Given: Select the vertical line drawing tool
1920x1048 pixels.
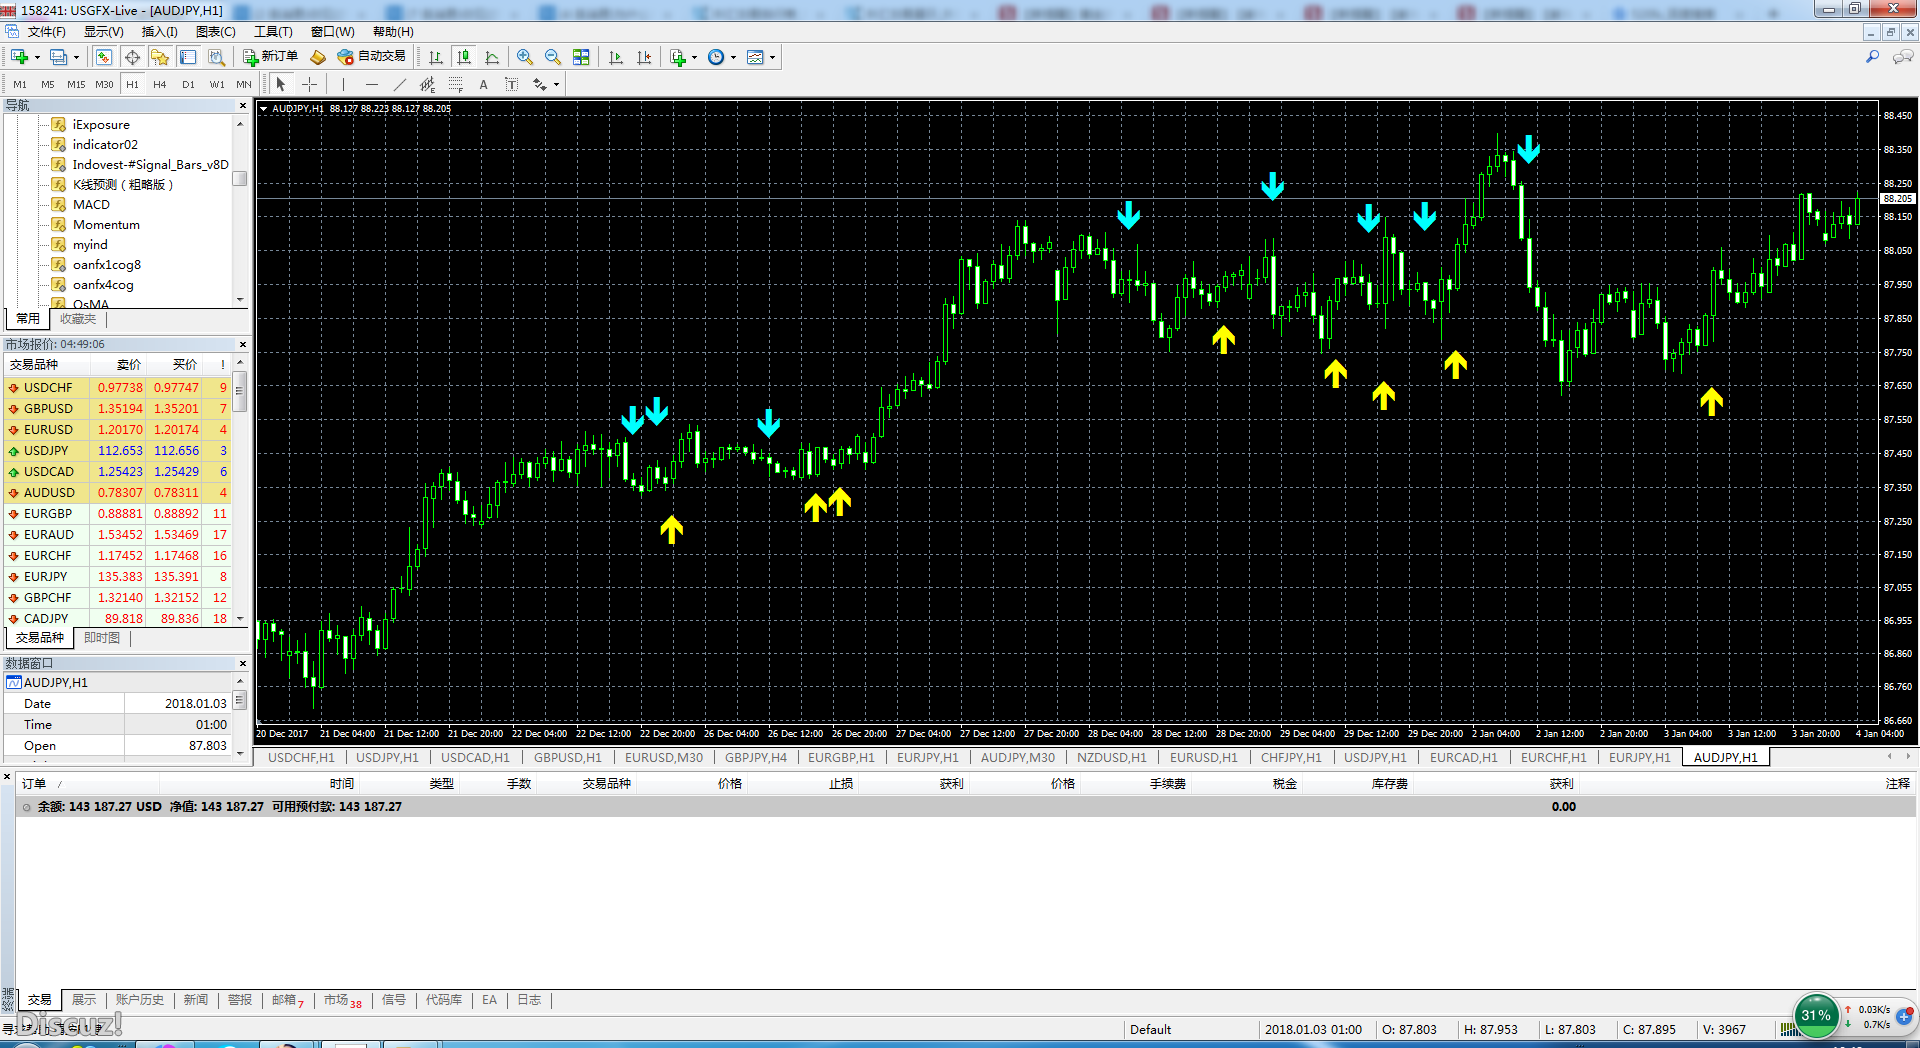Looking at the screenshot, I should click(x=343, y=84).
